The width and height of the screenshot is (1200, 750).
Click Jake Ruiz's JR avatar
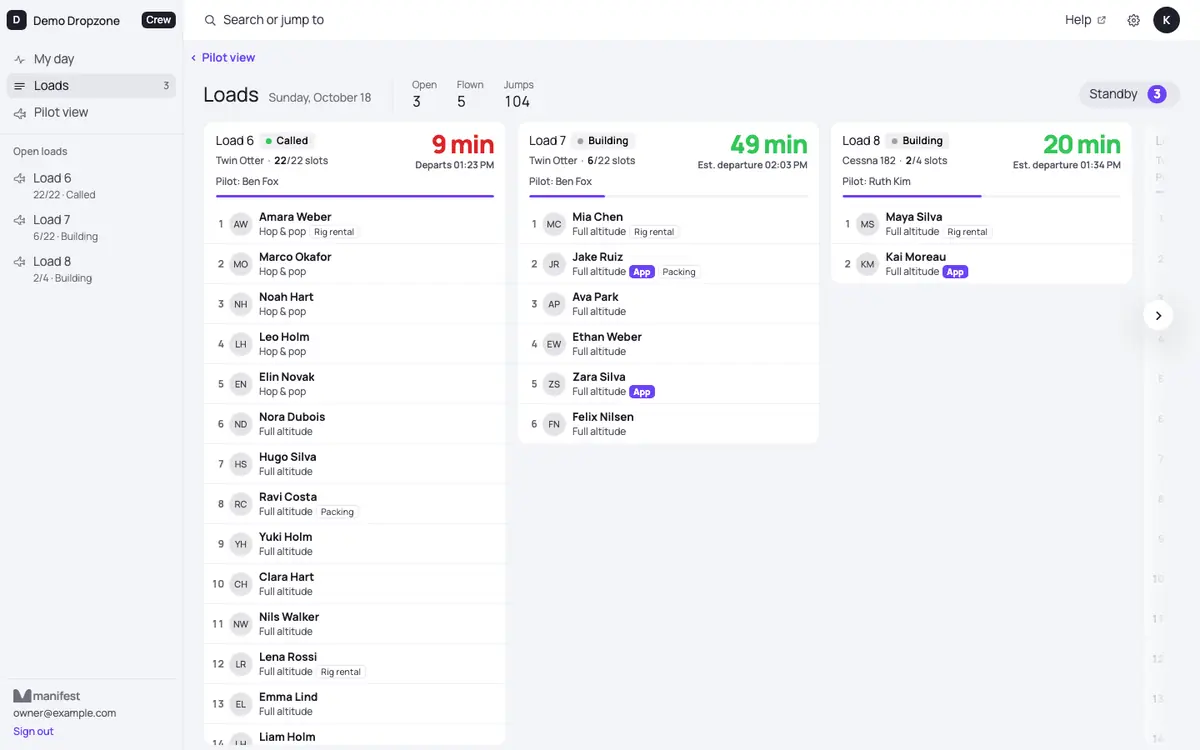[x=554, y=264]
